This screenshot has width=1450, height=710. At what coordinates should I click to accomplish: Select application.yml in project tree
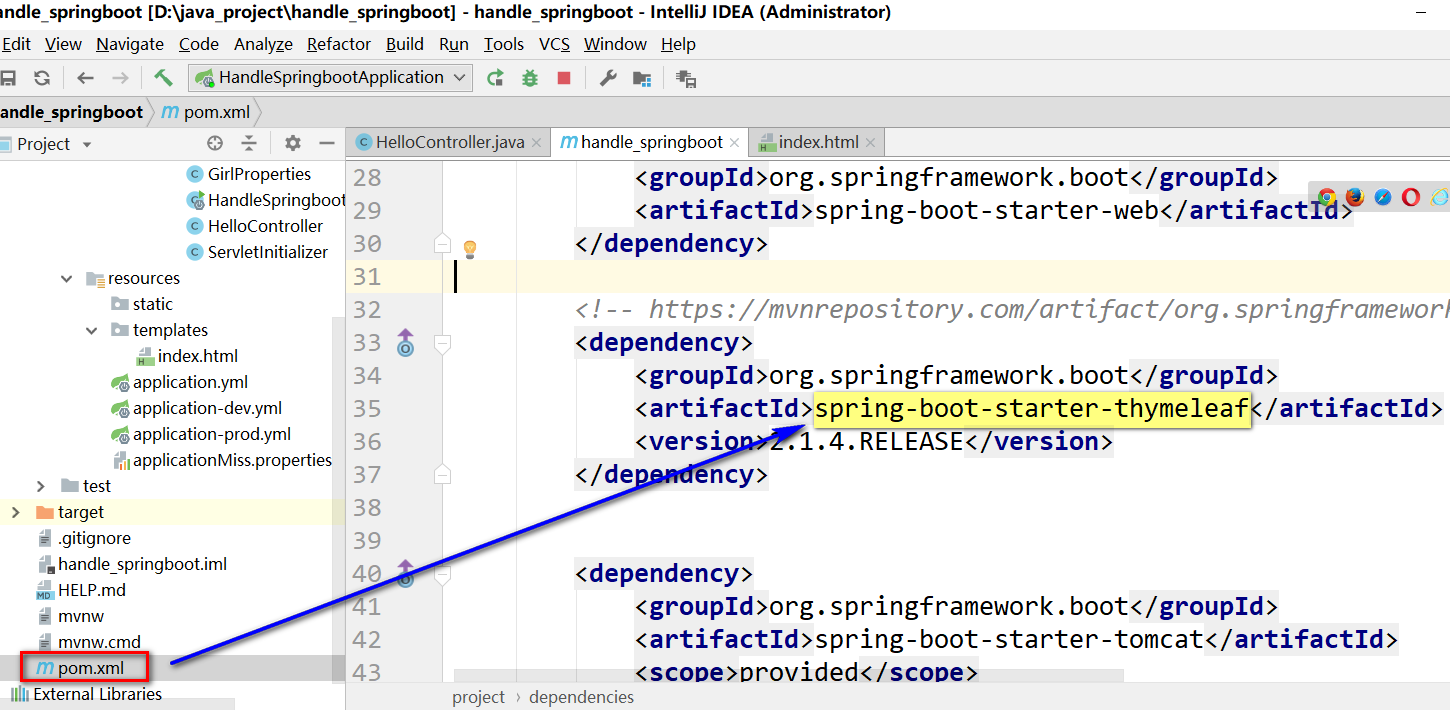coord(180,382)
